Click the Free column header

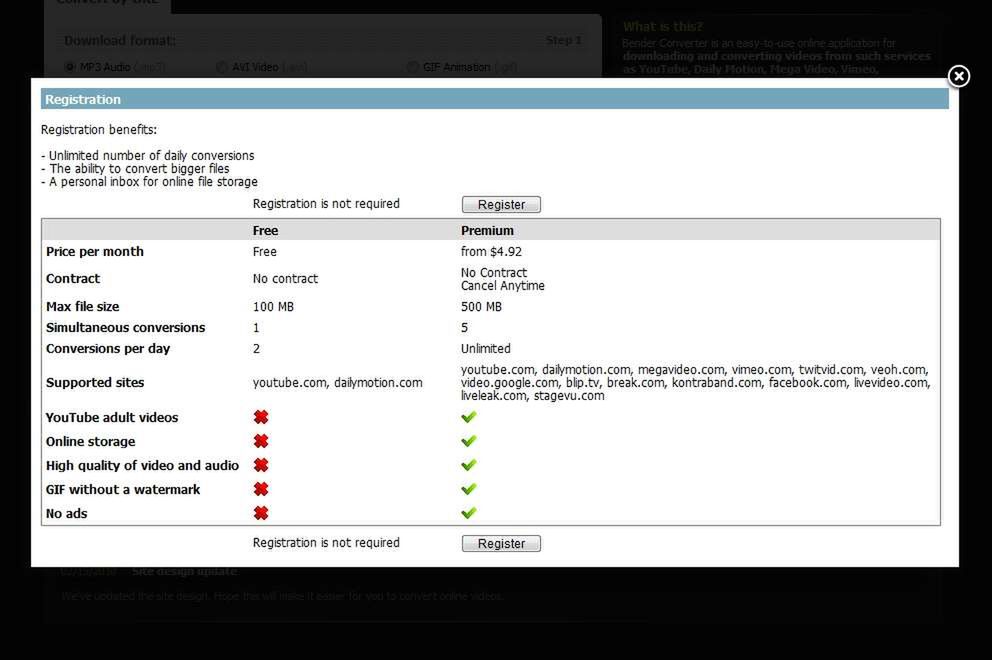click(x=265, y=230)
